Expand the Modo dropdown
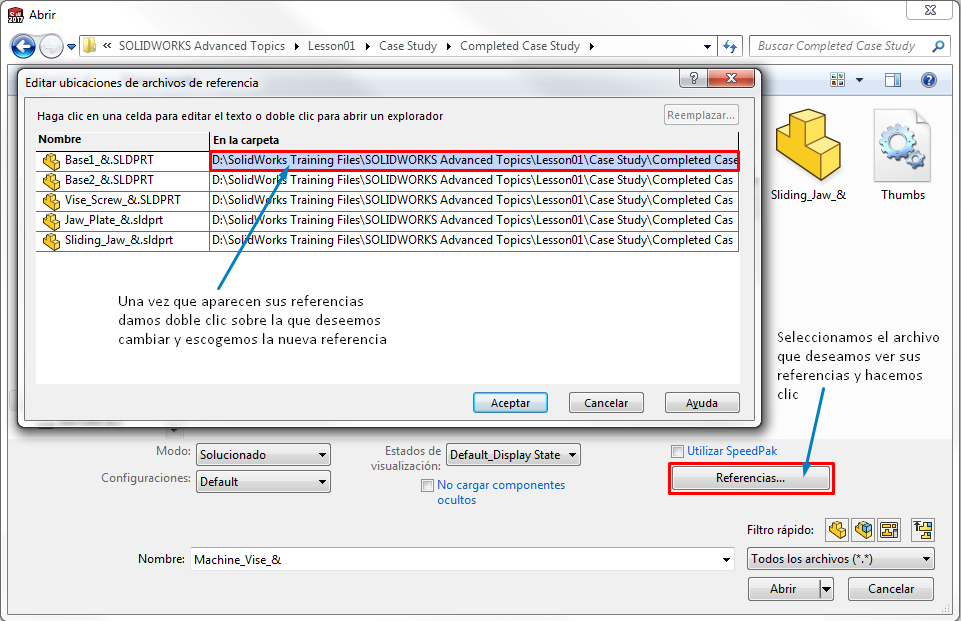961x621 pixels. pos(263,455)
